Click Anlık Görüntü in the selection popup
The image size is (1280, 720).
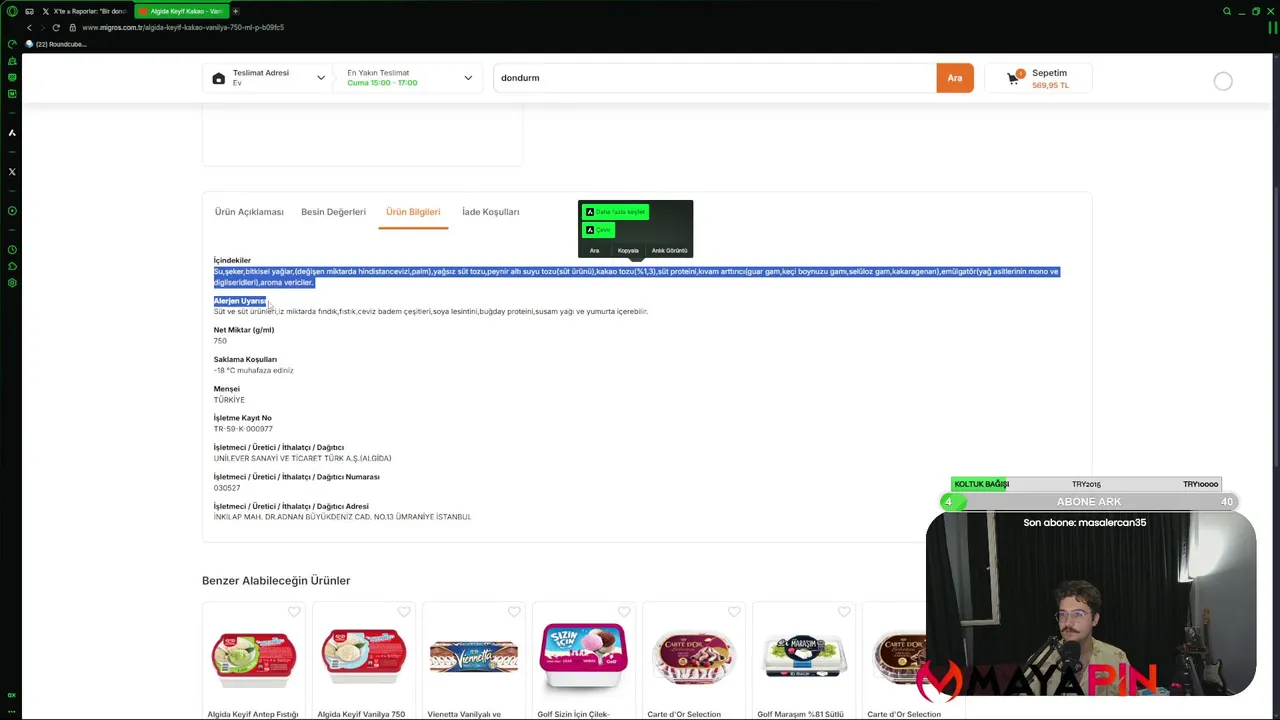click(x=669, y=250)
